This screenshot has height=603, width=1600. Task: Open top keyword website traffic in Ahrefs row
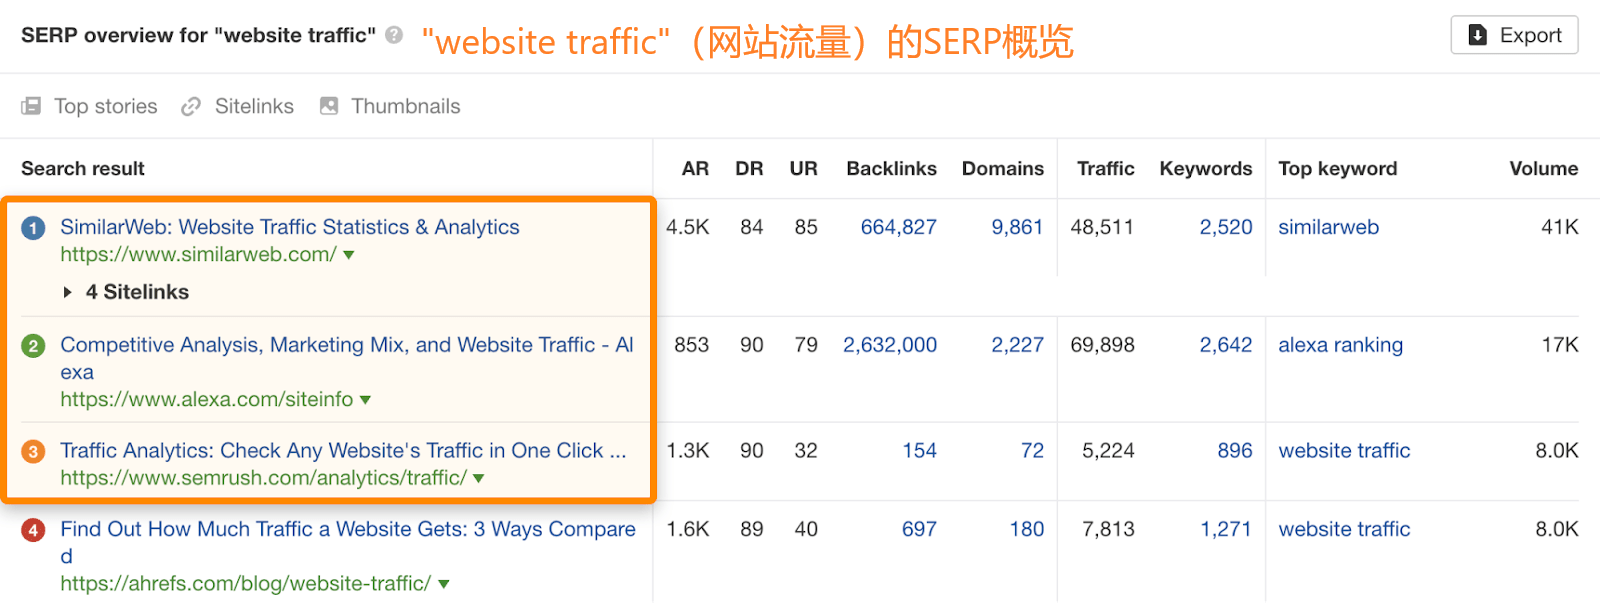1344,529
